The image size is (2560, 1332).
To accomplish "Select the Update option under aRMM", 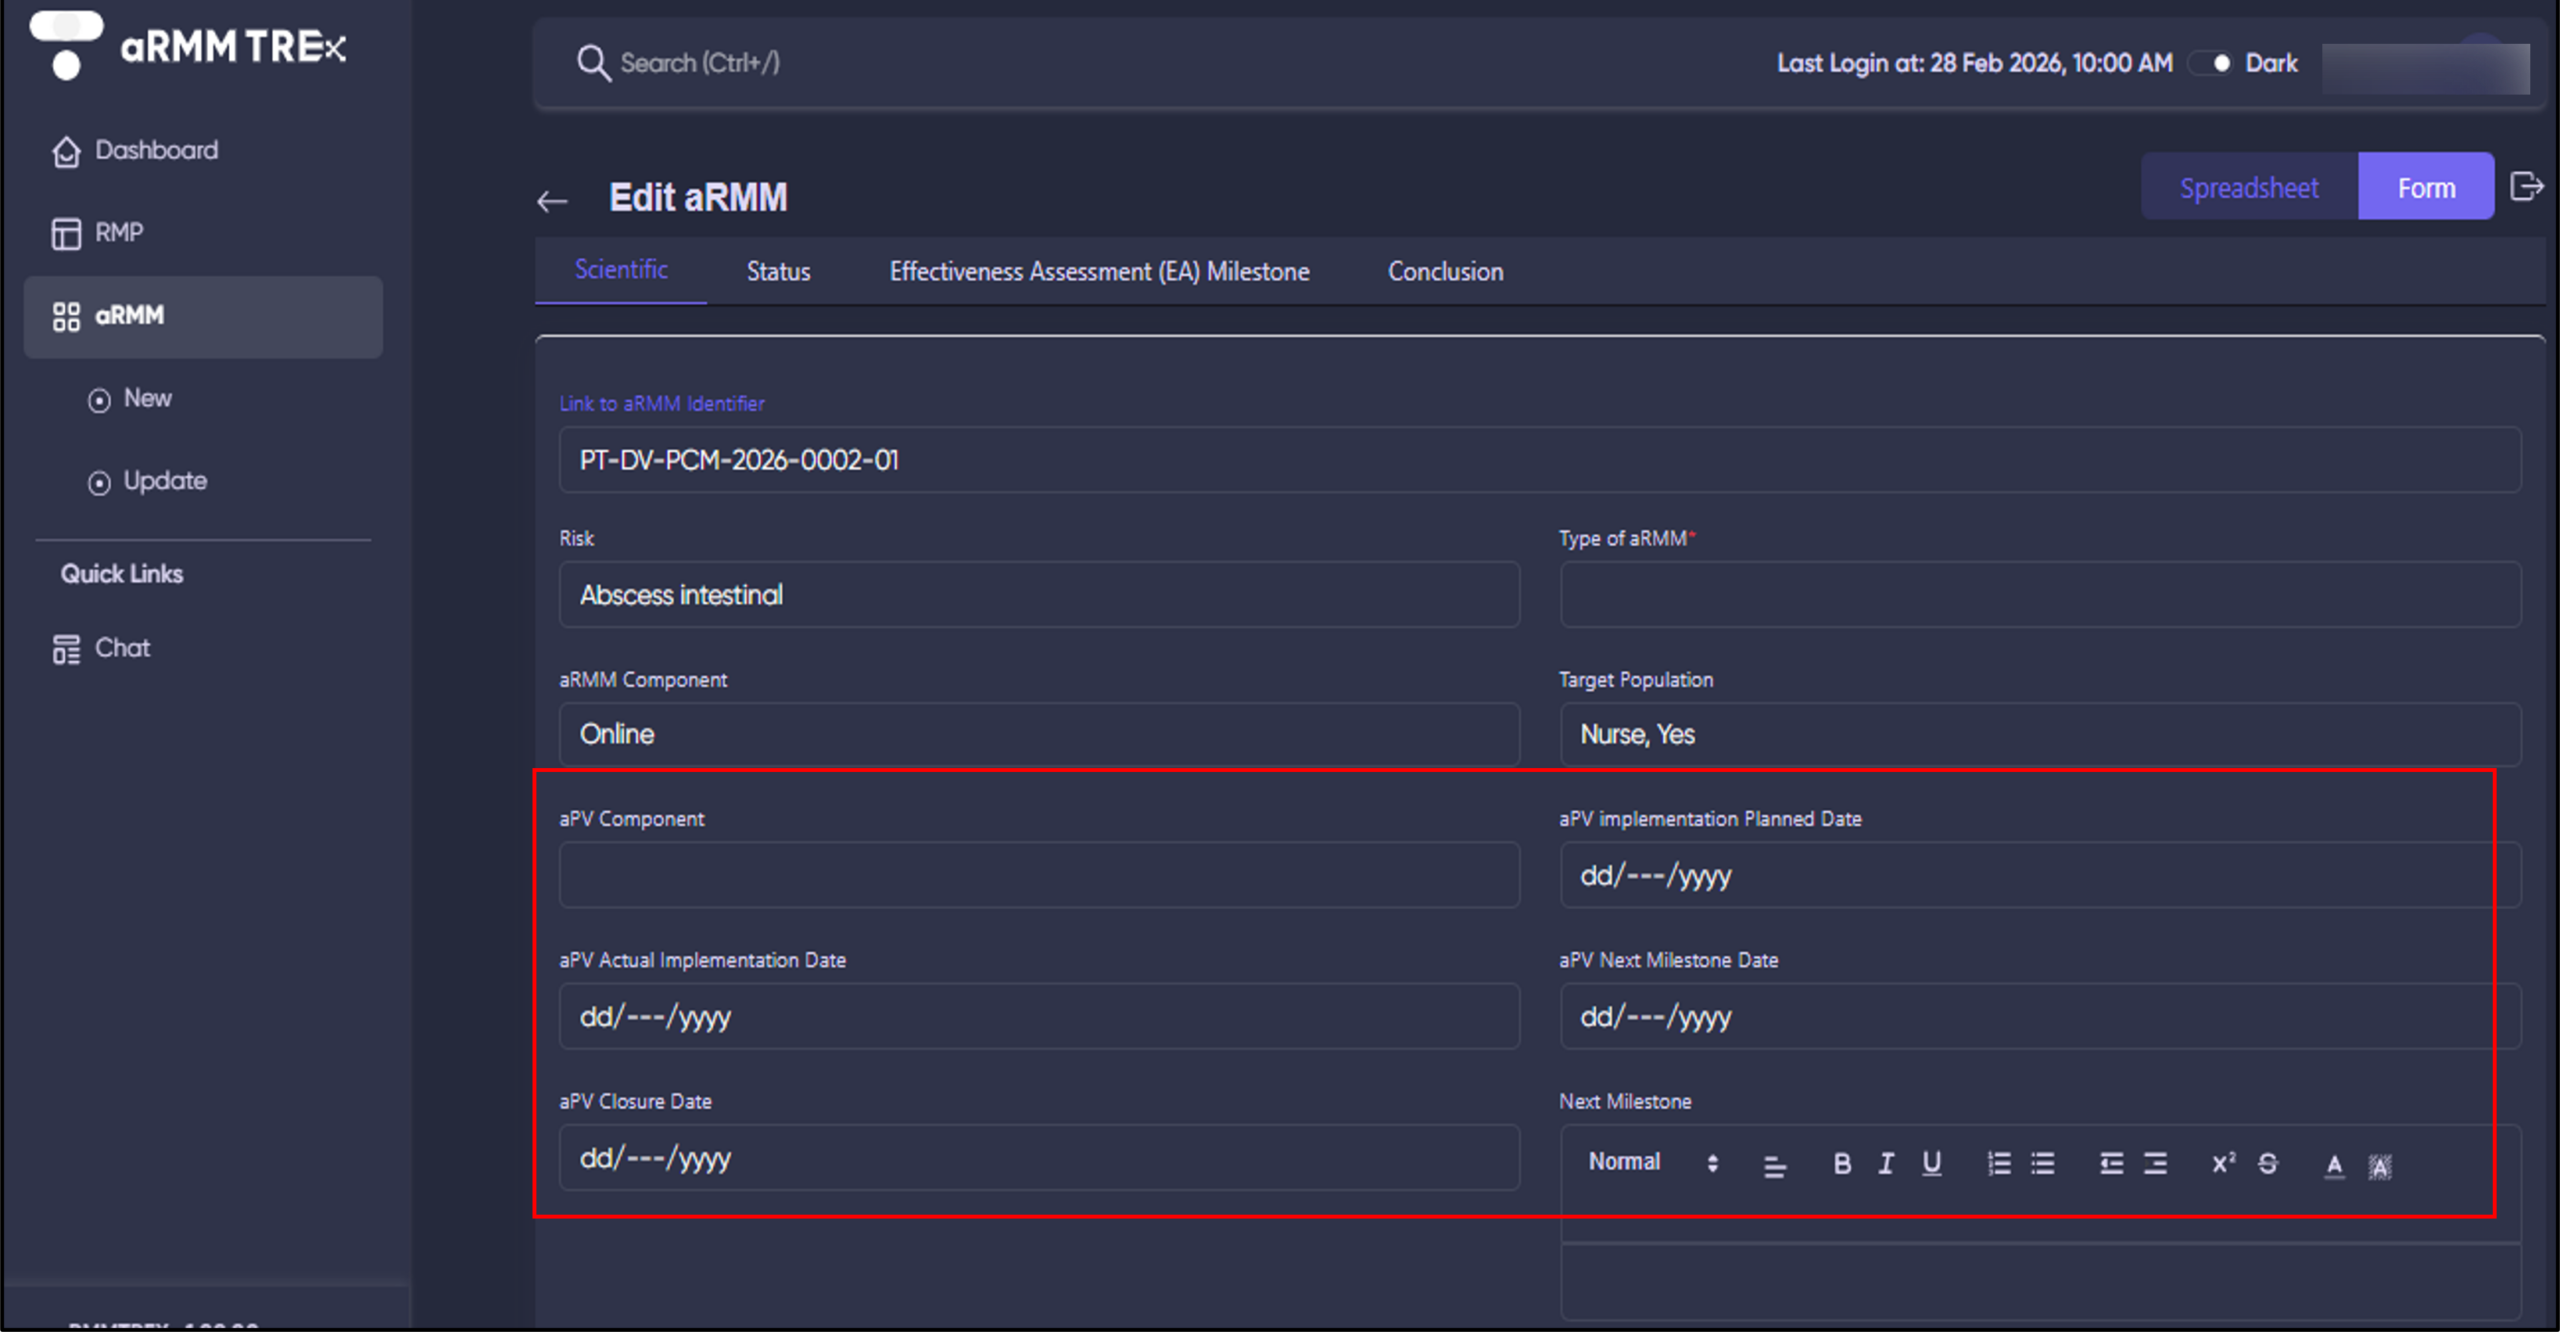I will 164,481.
